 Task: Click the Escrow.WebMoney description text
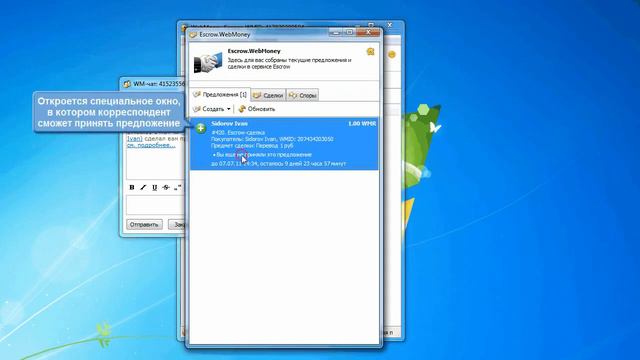click(x=289, y=63)
